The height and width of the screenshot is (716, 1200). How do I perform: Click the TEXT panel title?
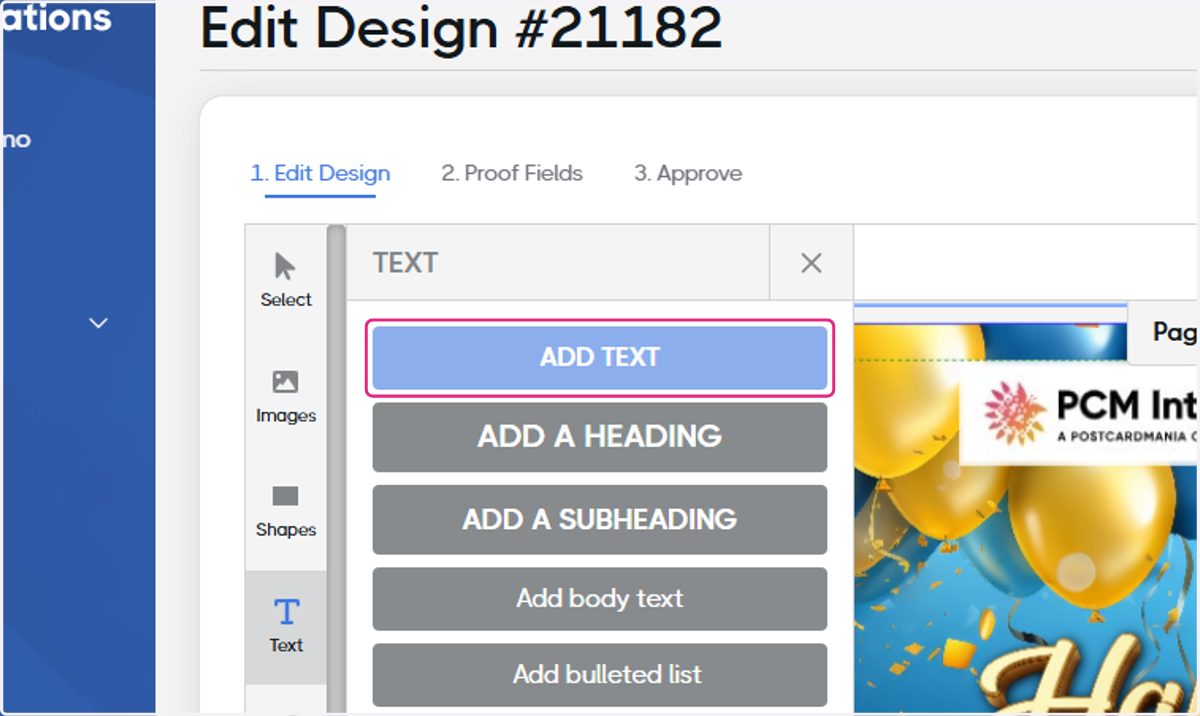406,263
